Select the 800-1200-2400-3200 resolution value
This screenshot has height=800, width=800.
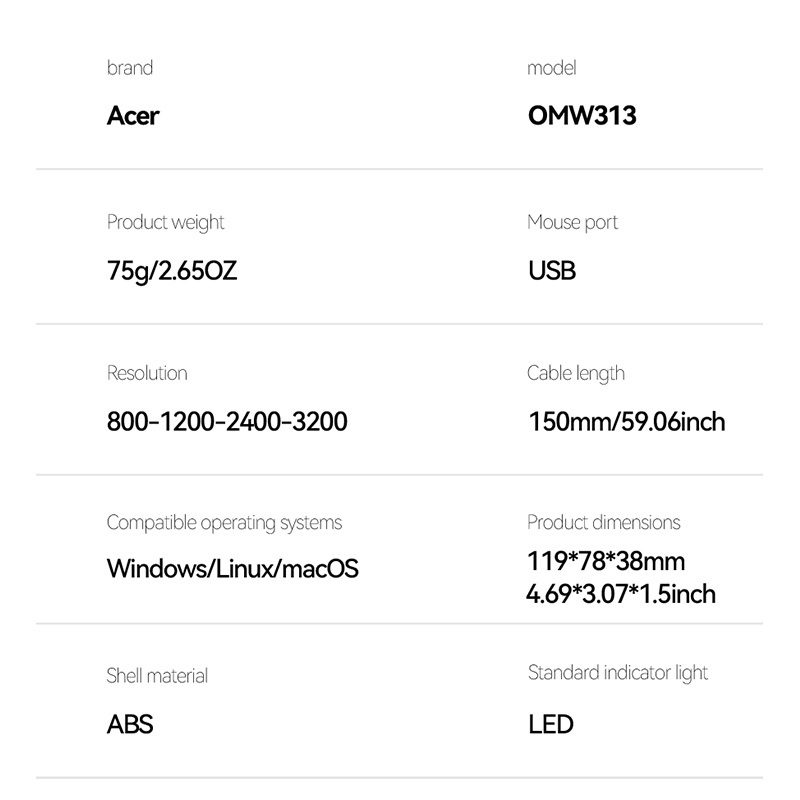tap(227, 421)
